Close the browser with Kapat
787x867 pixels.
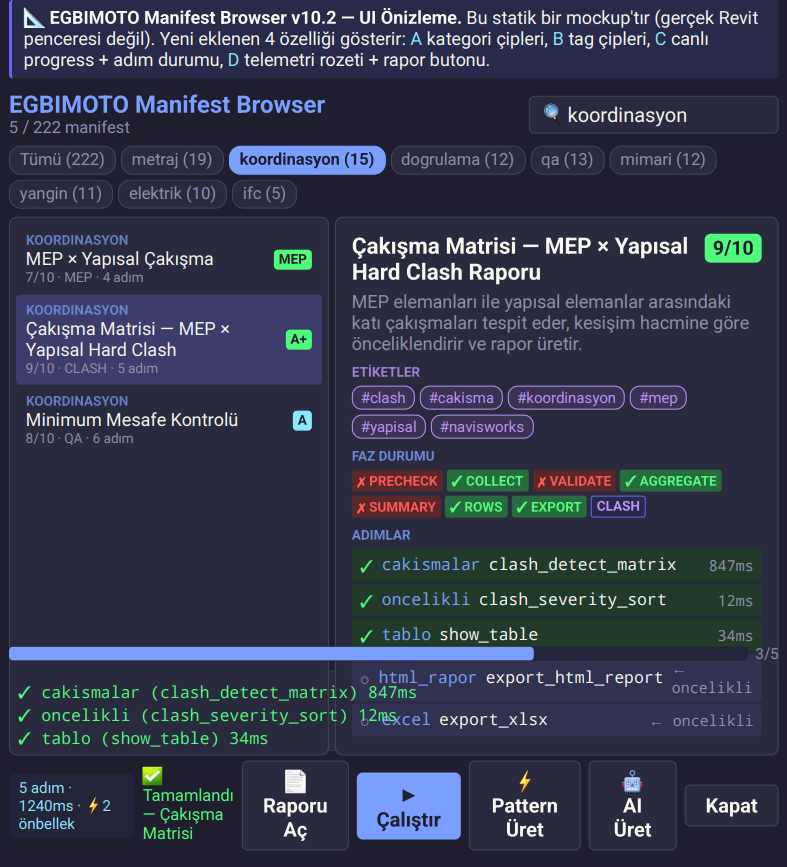click(731, 806)
